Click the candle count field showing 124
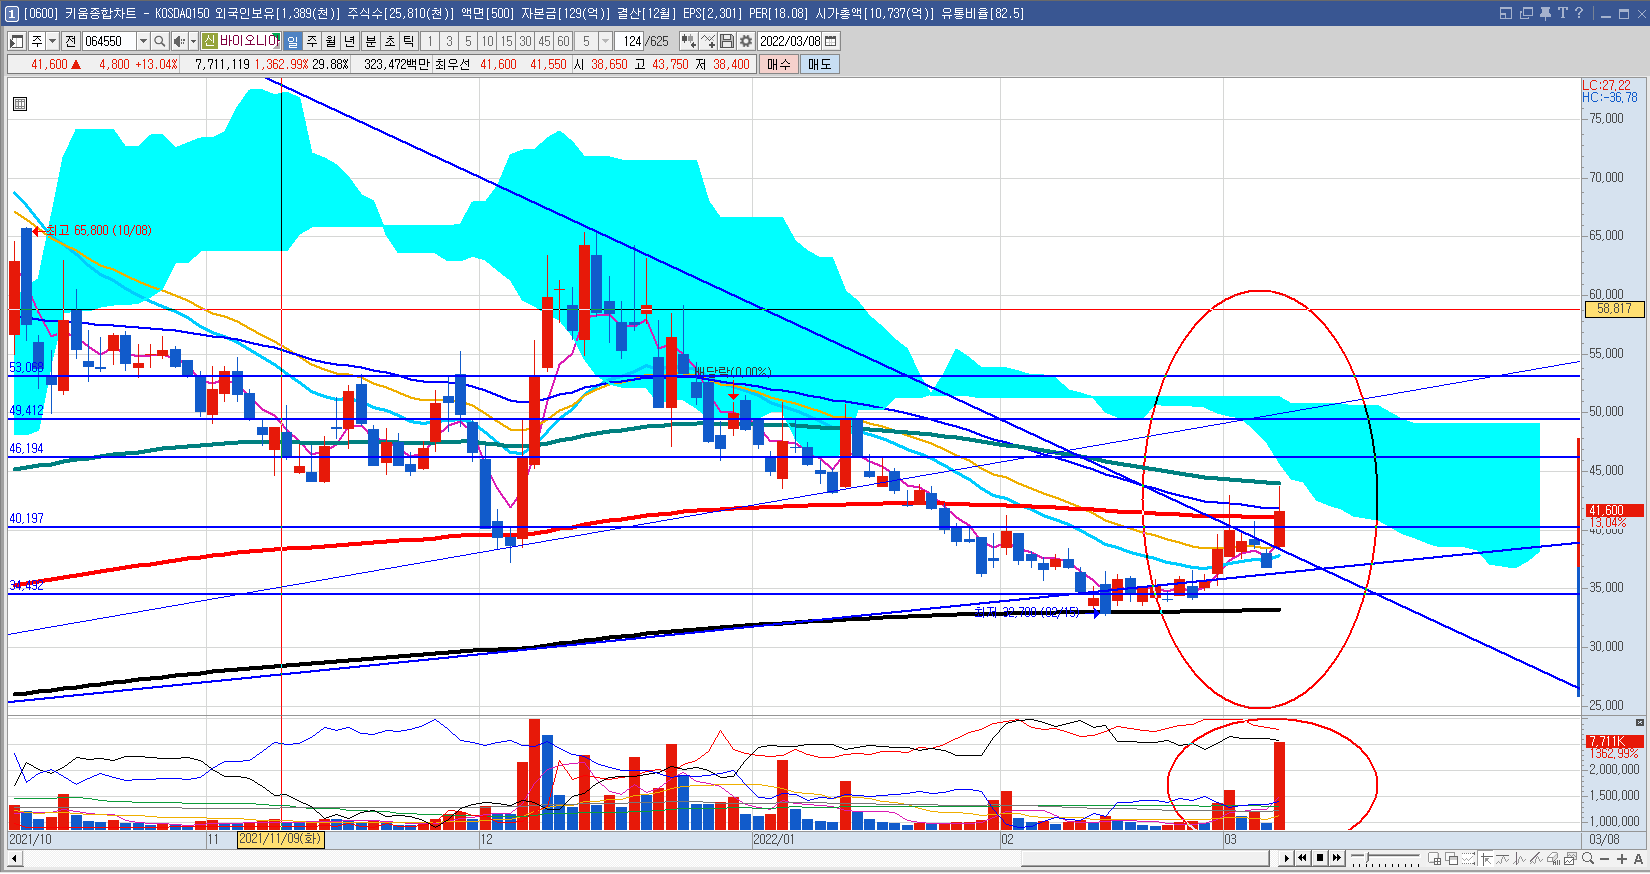 [x=630, y=41]
